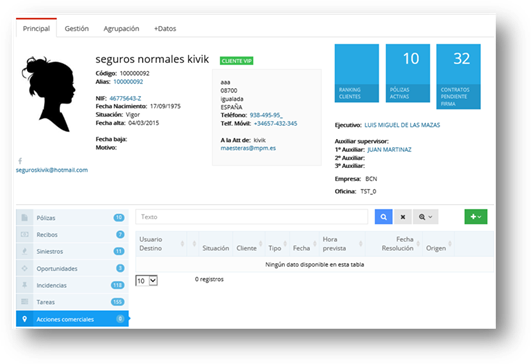Sort by Usuario Destino column
This screenshot has height=364, width=531.
[161, 244]
